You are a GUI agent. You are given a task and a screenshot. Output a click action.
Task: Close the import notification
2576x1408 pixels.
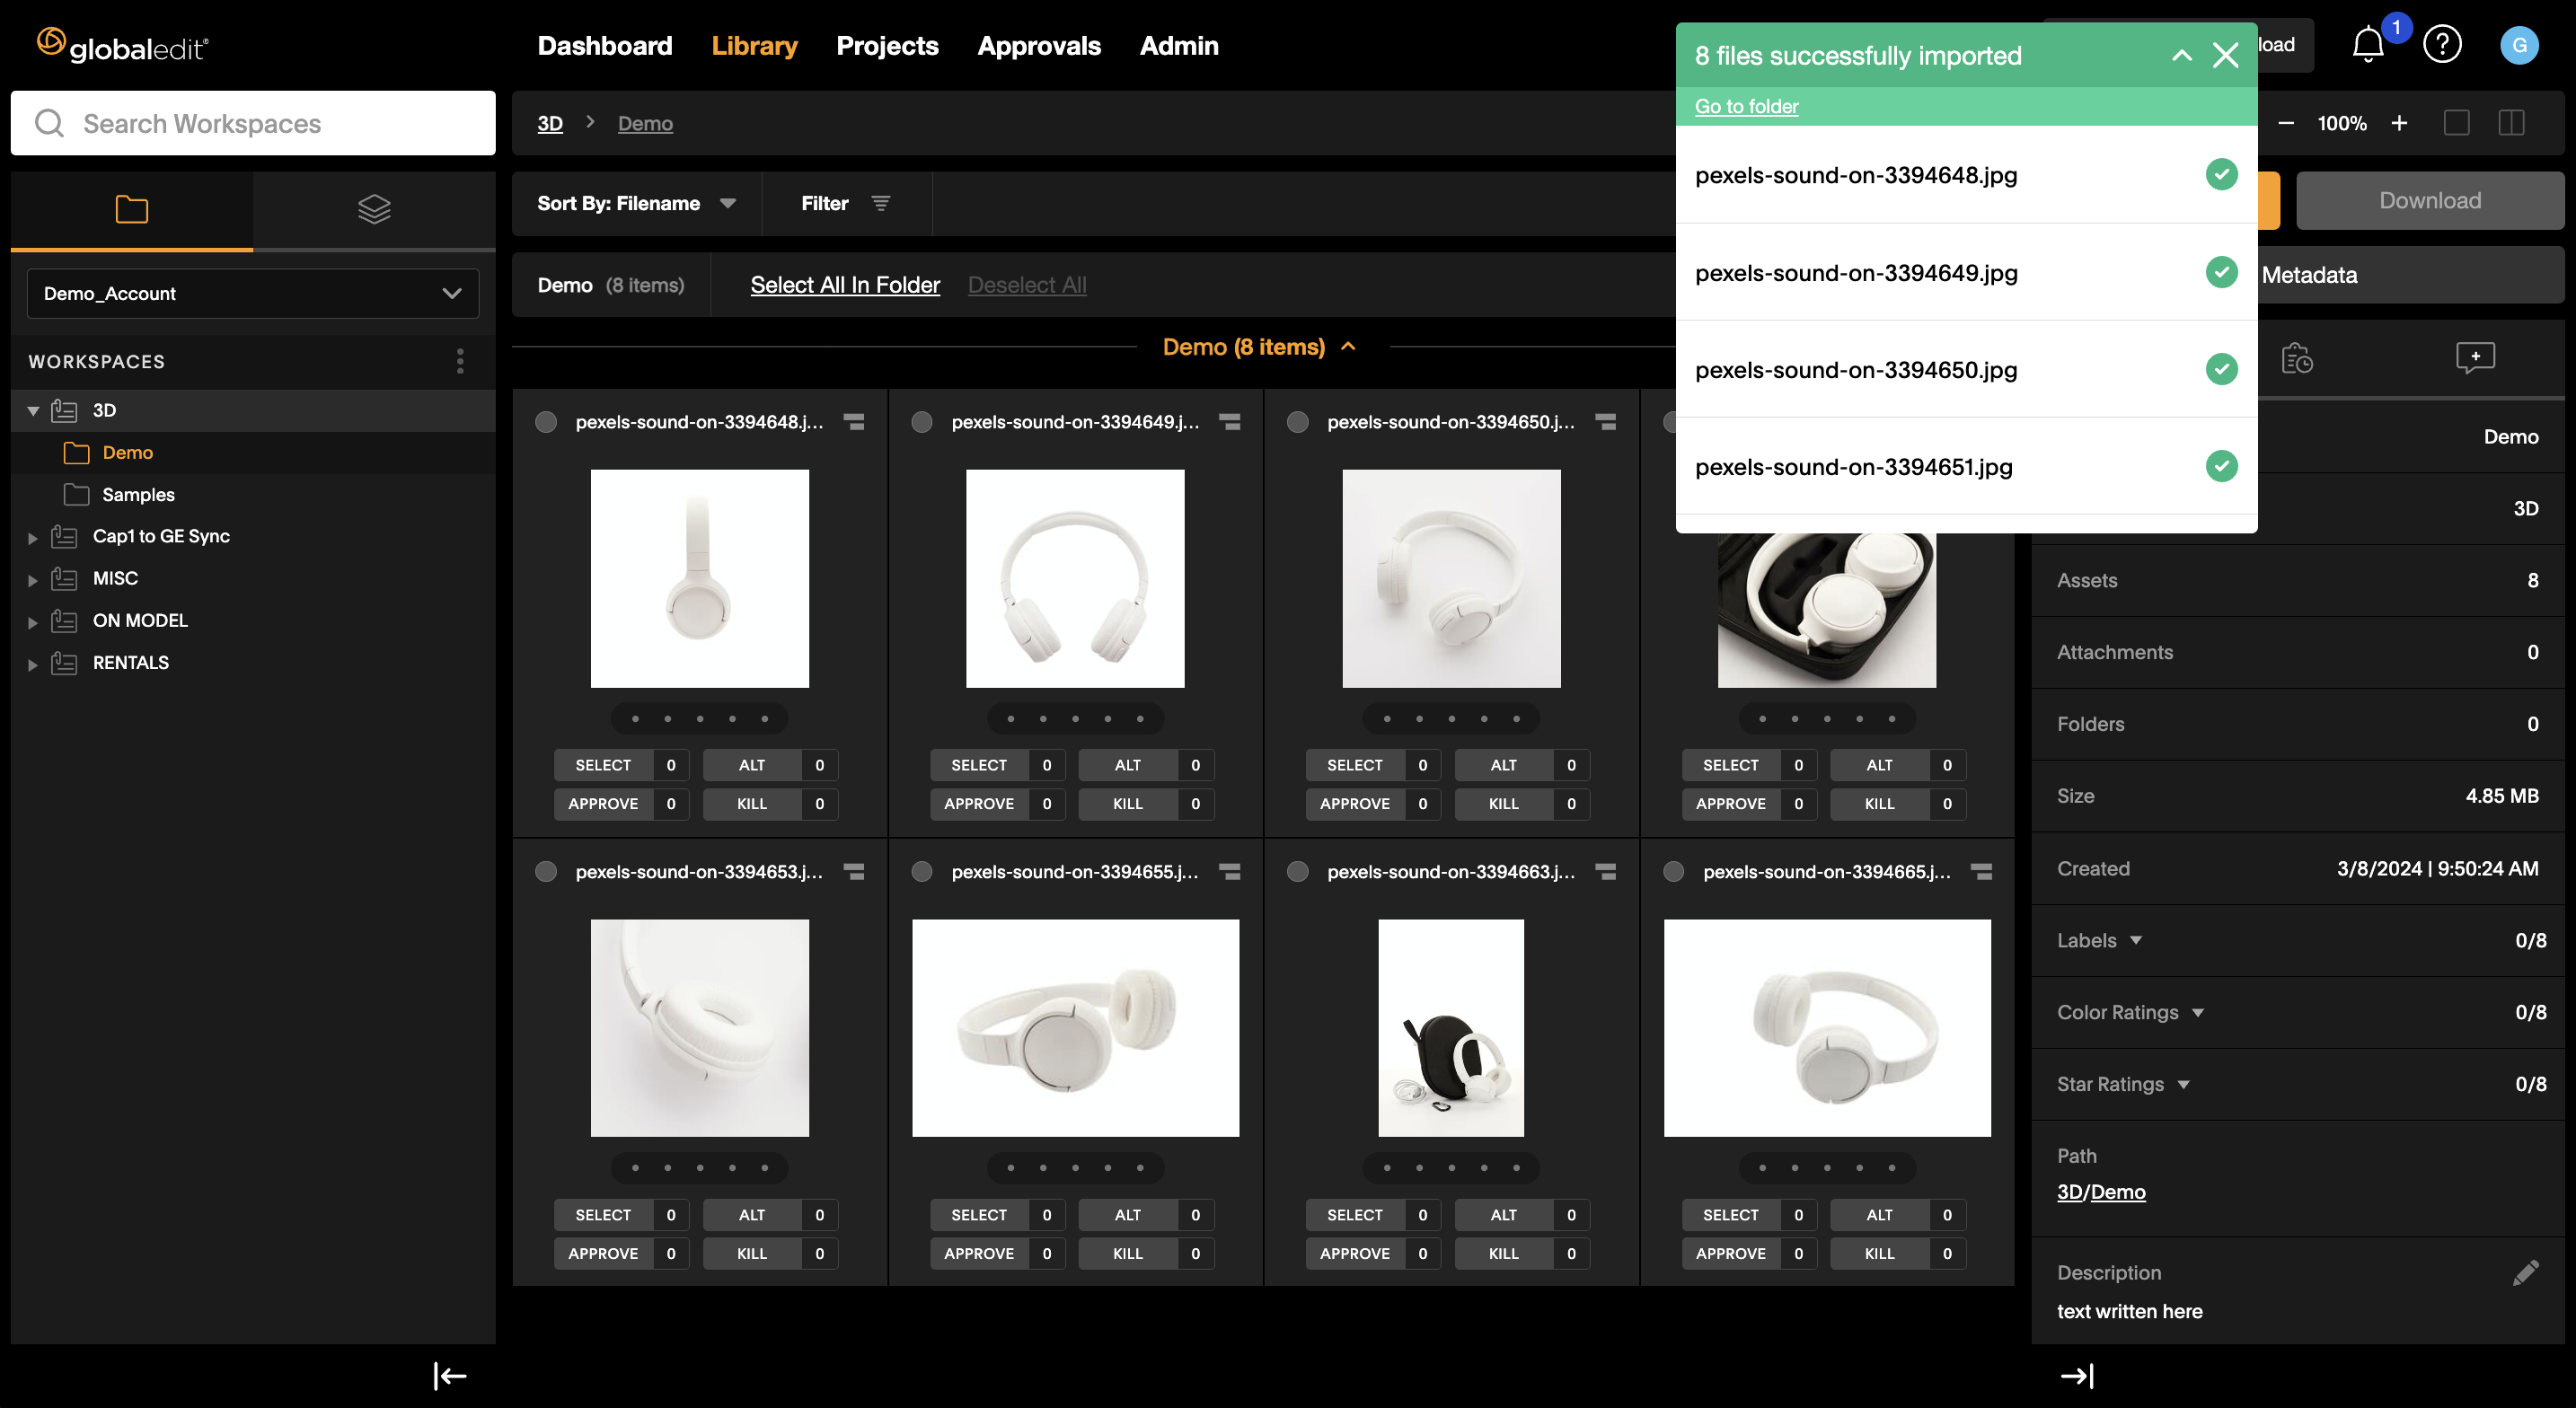[x=2225, y=56]
